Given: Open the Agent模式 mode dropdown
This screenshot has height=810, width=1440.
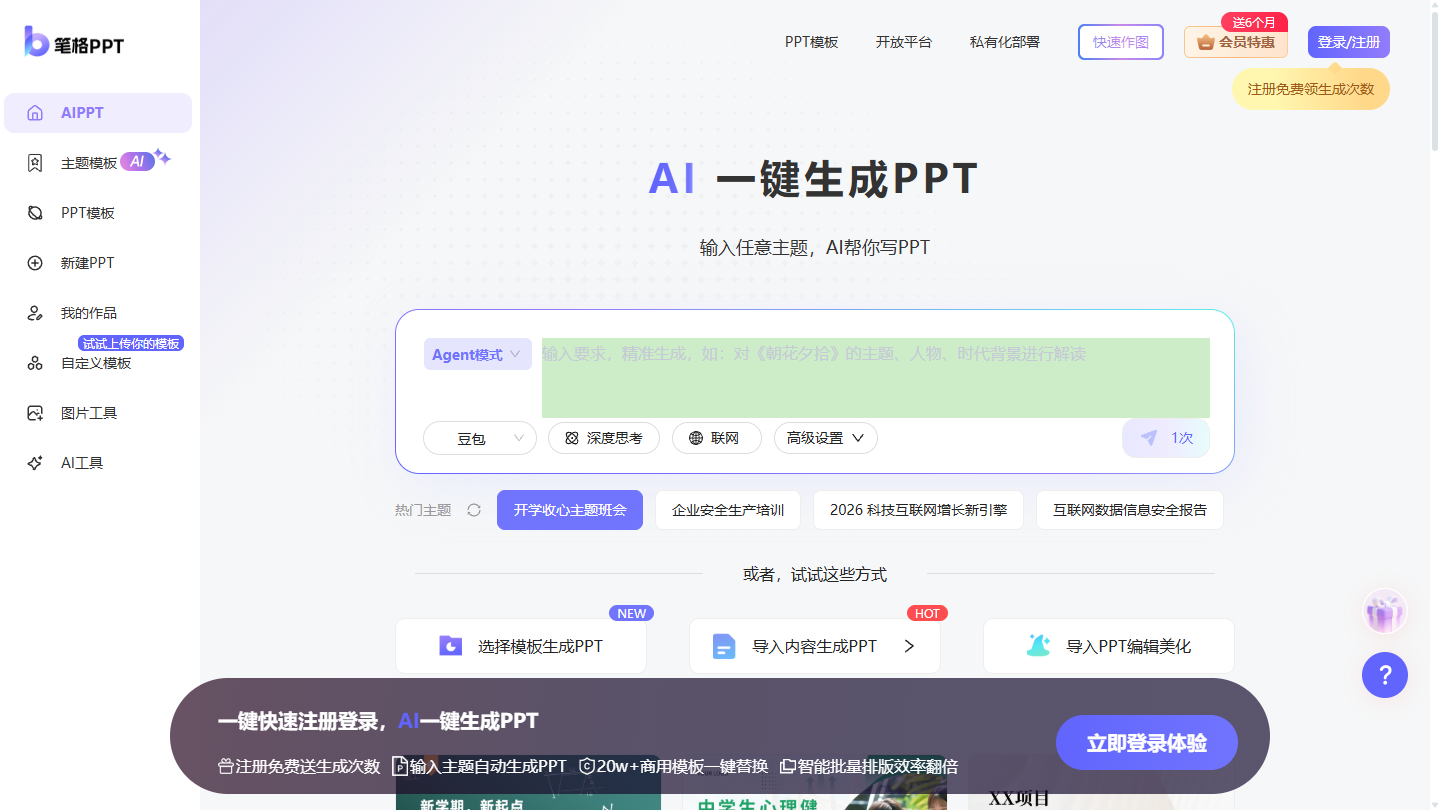Looking at the screenshot, I should 477,355.
